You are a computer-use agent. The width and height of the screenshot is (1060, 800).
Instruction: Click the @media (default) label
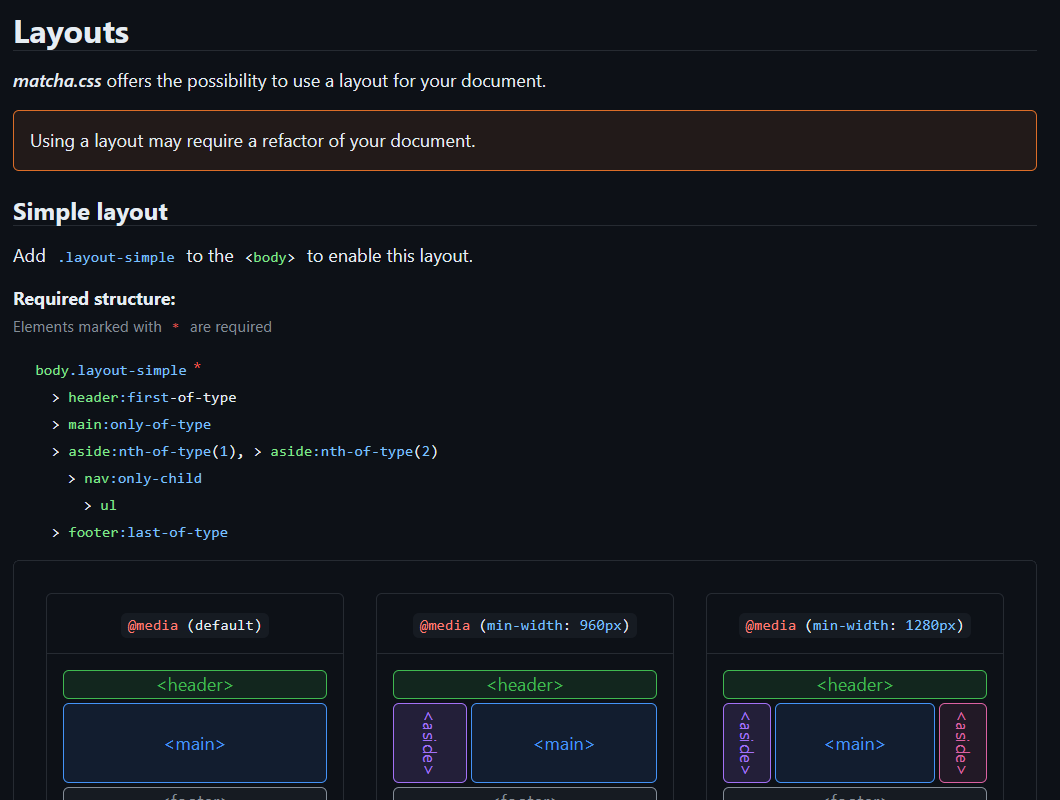[195, 626]
